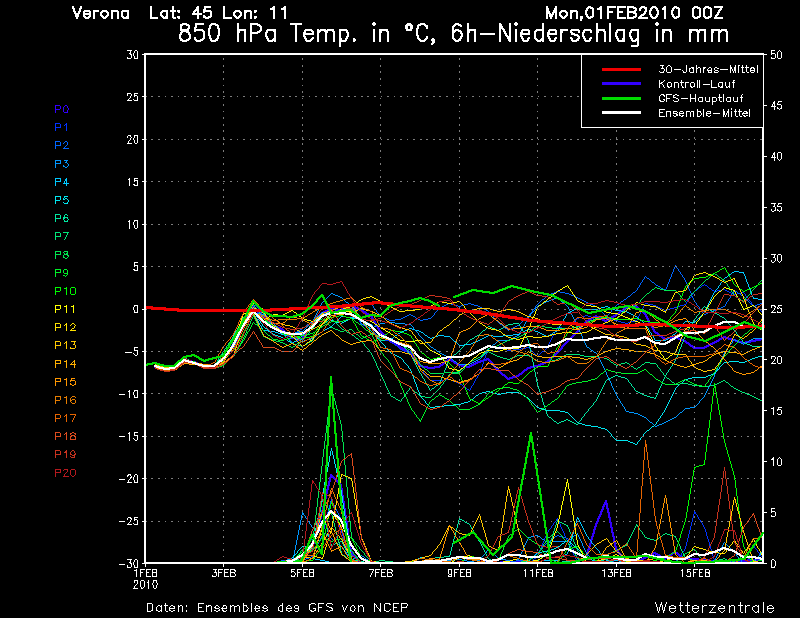The width and height of the screenshot is (800, 618).
Task: Click the 30 °C mark on left axis
Action: (x=132, y=55)
